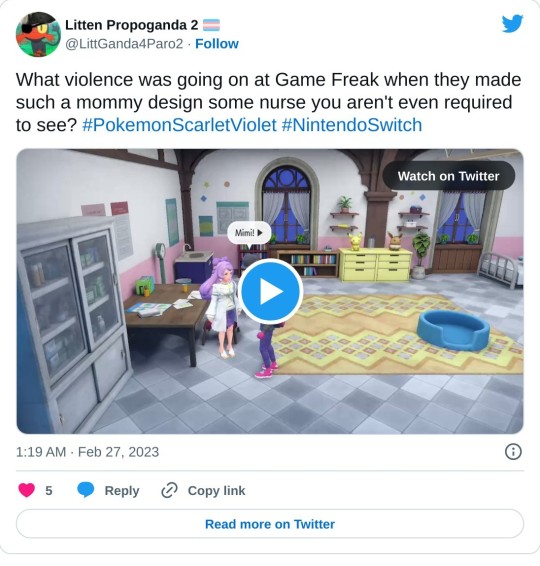
Task: Click the transgender flag emoji beside the name
Action: click(211, 25)
